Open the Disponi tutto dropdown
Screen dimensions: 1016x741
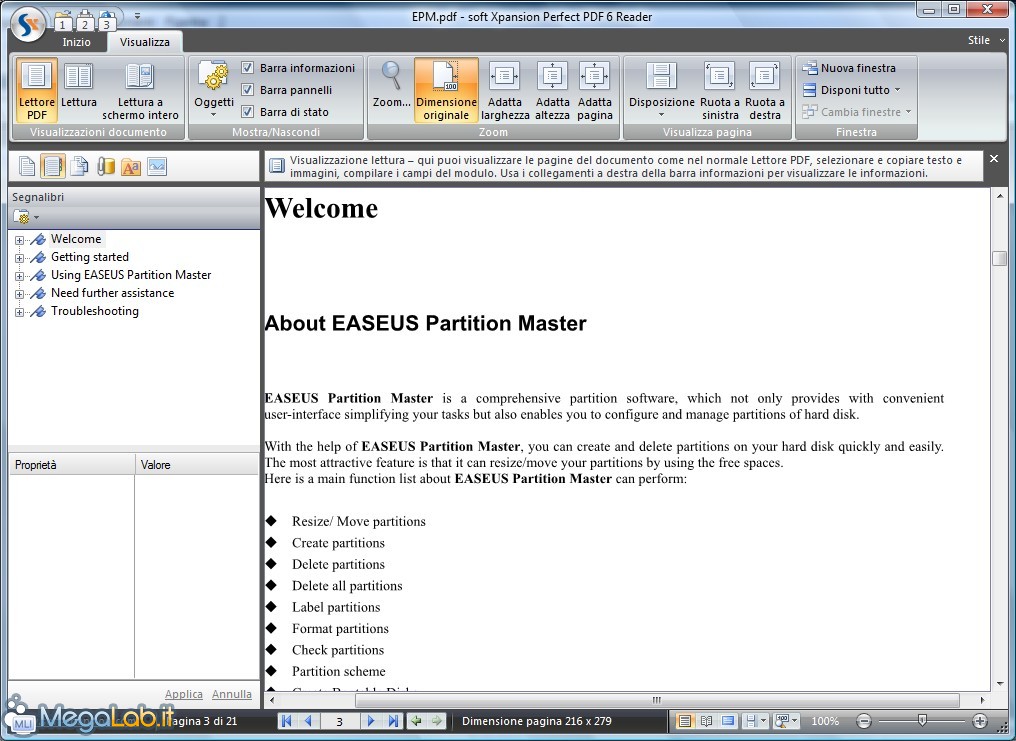[x=851, y=89]
